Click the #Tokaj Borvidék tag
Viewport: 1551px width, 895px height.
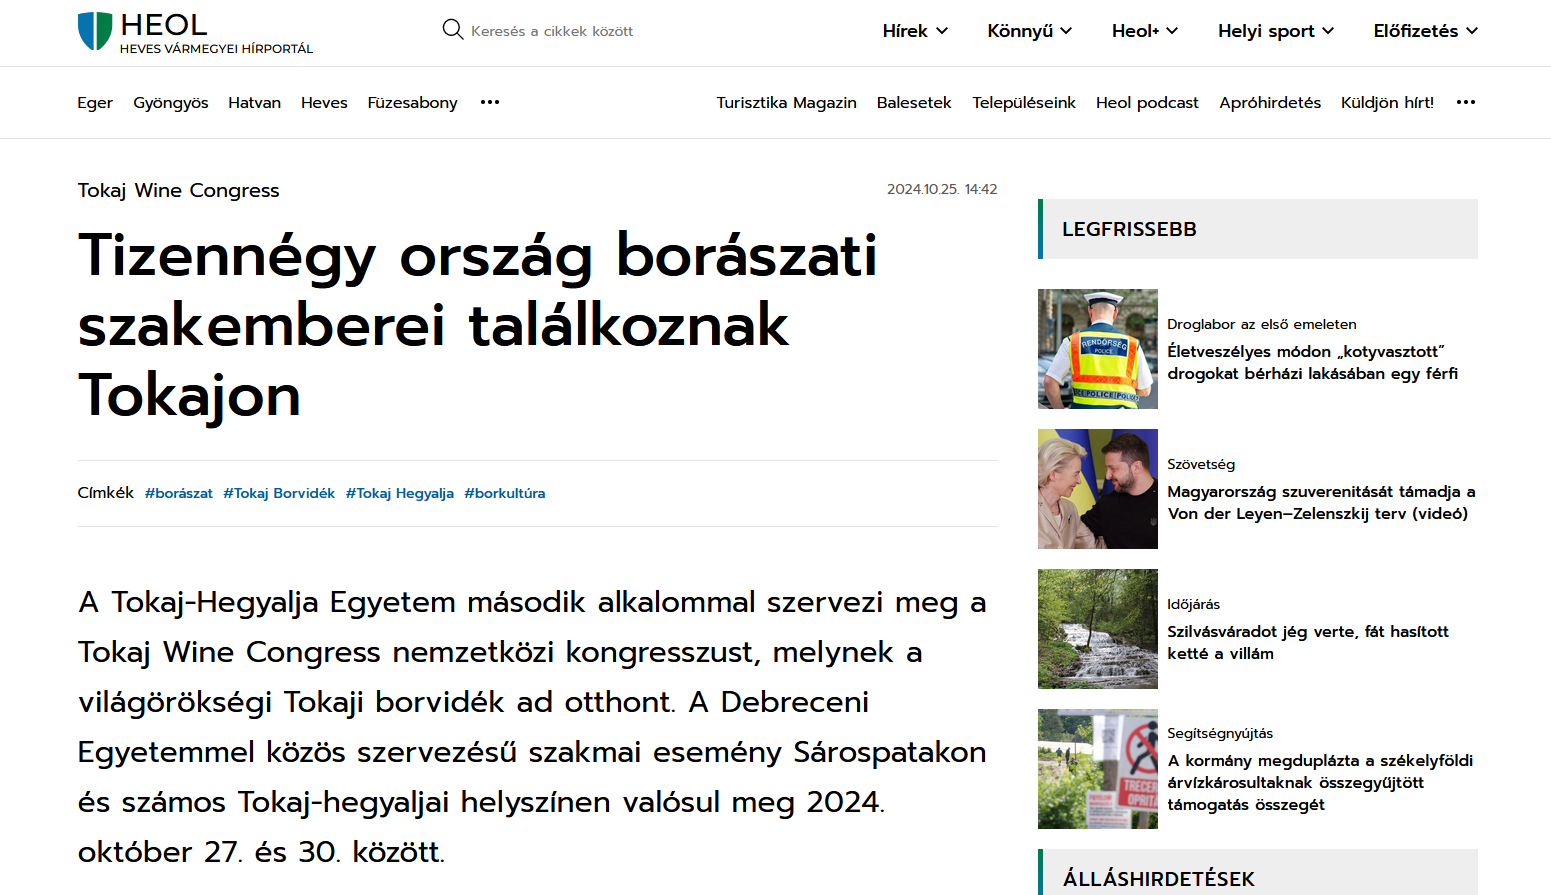tap(279, 493)
